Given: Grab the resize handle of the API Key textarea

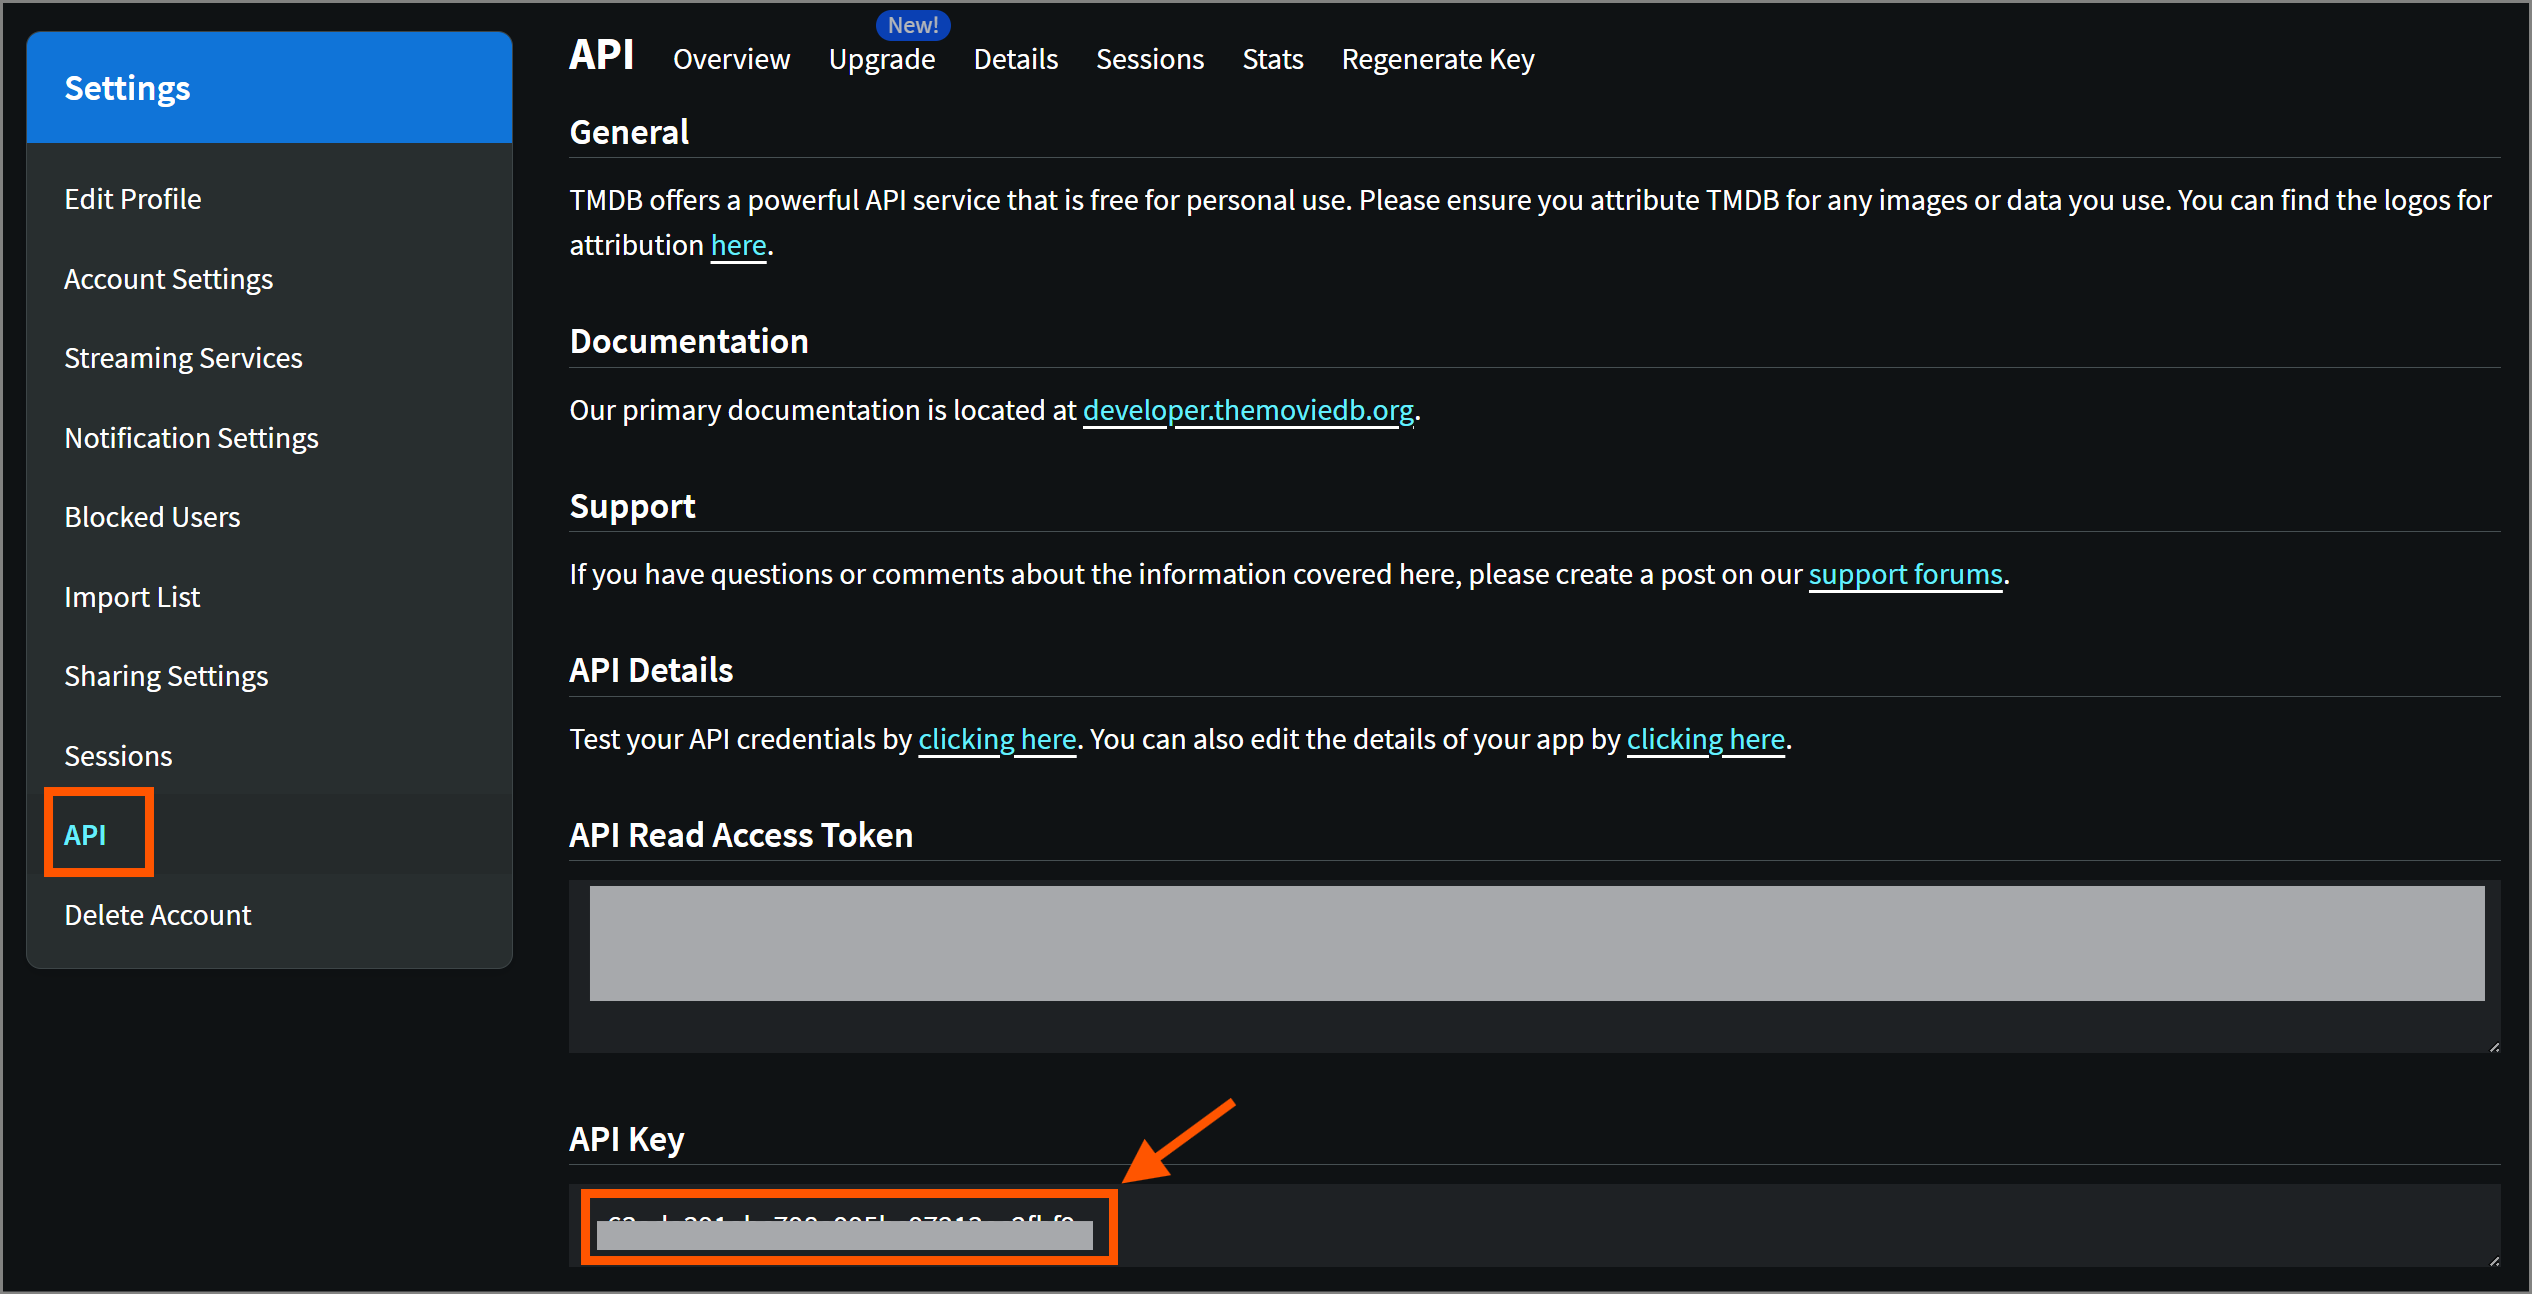Looking at the screenshot, I should pyautogui.click(x=2493, y=1260).
